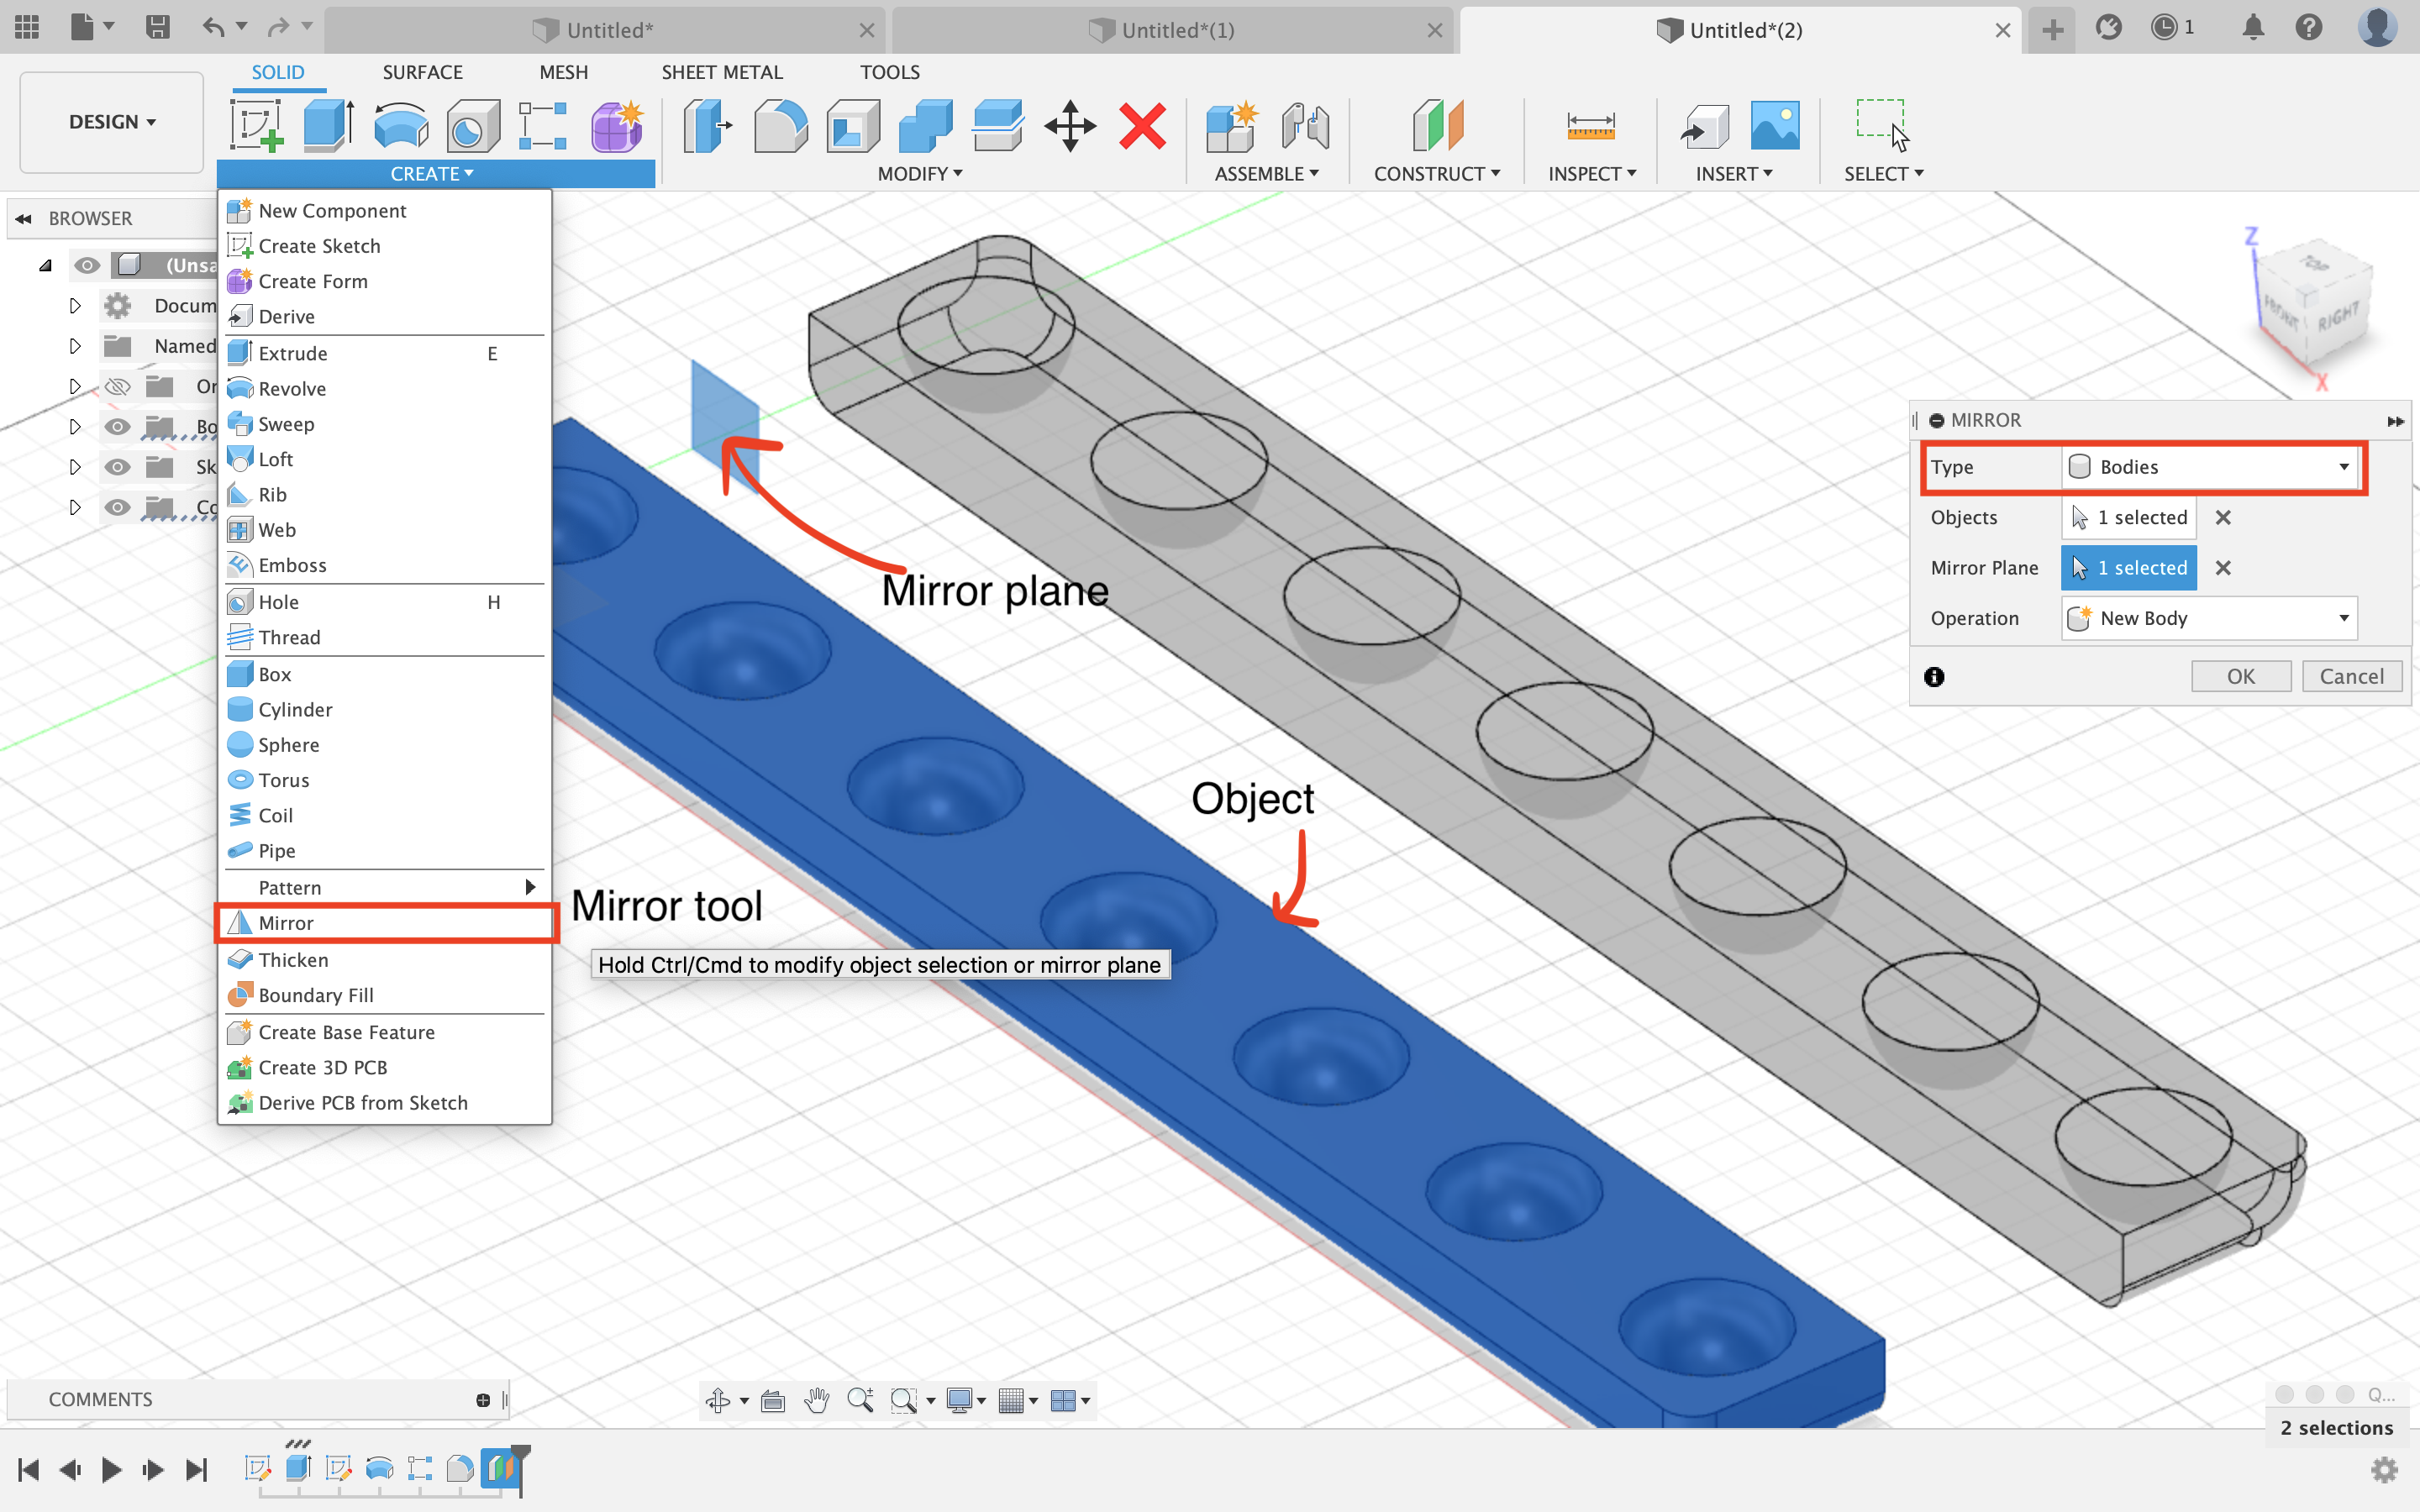
Task: Open the CONSTRUCT dropdown menu
Action: (1437, 174)
